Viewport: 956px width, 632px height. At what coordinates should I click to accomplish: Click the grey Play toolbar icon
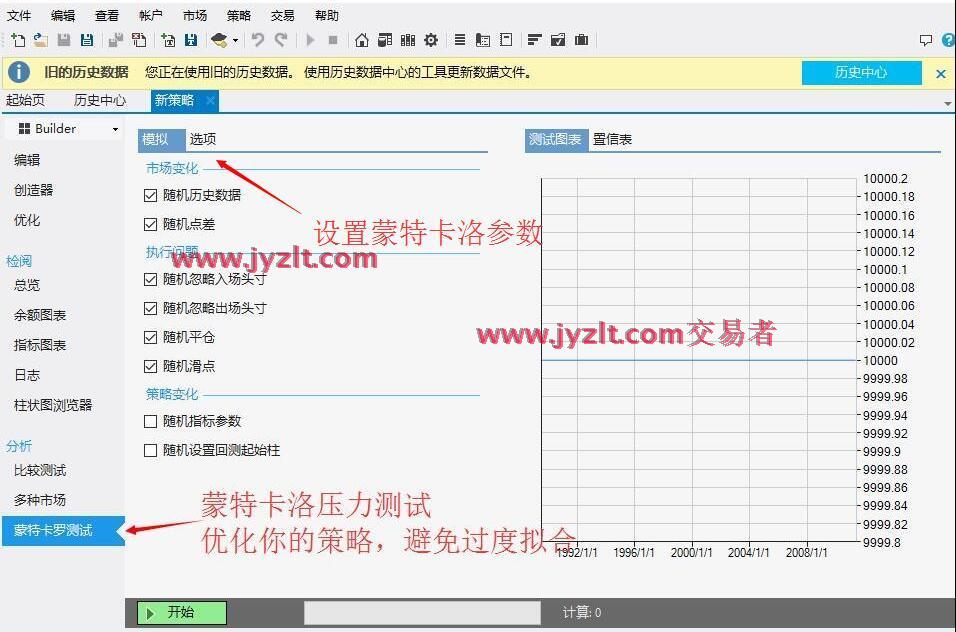pyautogui.click(x=310, y=40)
